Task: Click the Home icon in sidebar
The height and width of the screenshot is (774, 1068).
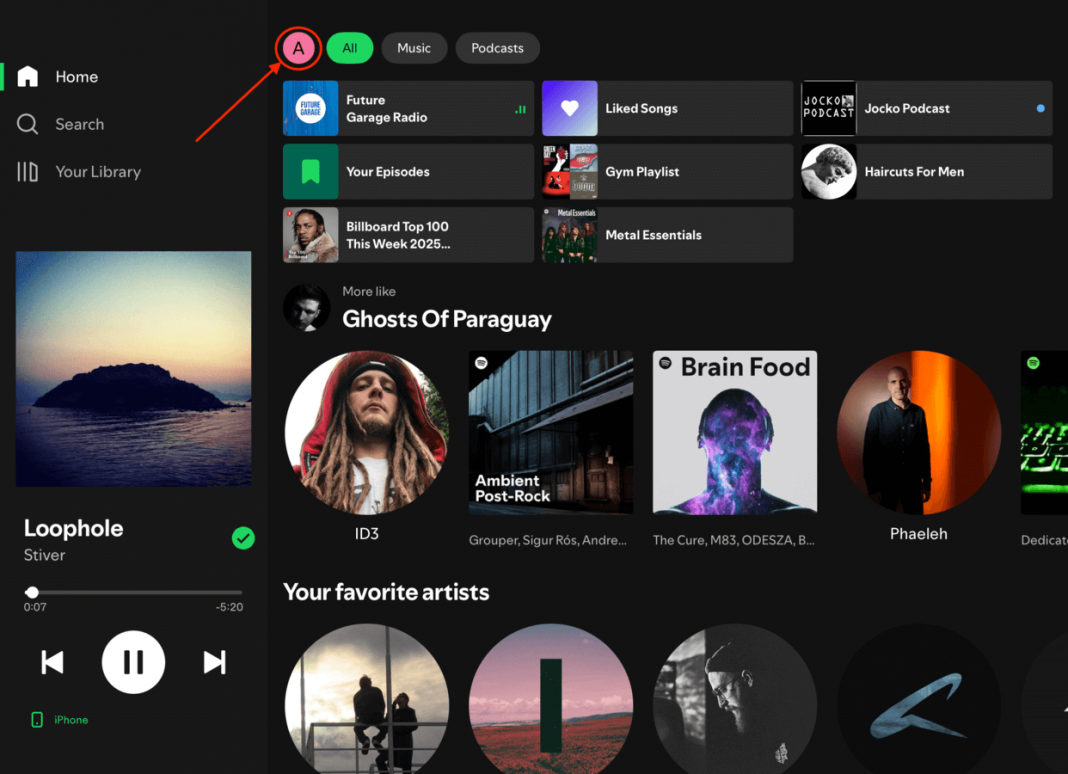Action: (x=28, y=77)
